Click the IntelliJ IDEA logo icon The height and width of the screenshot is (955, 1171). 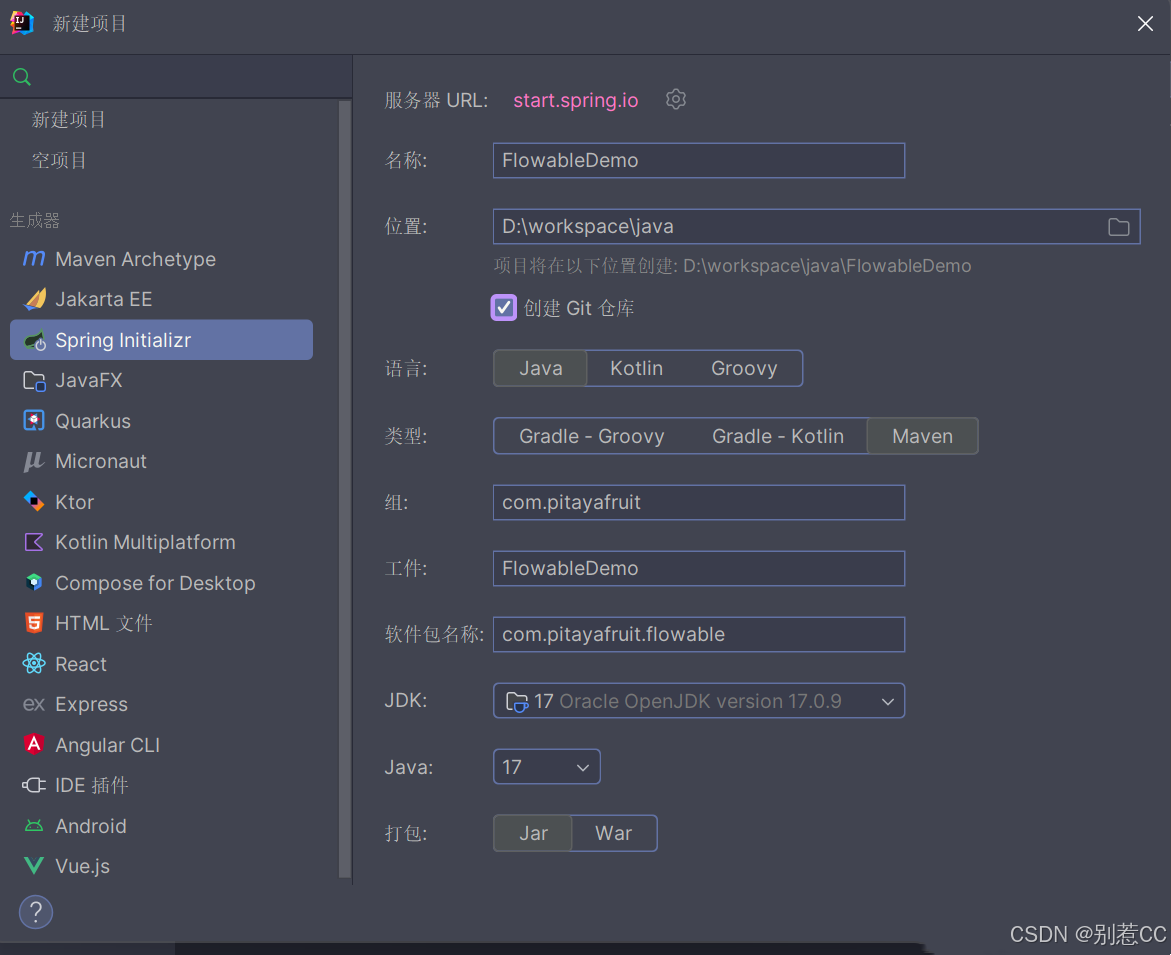coord(22,23)
